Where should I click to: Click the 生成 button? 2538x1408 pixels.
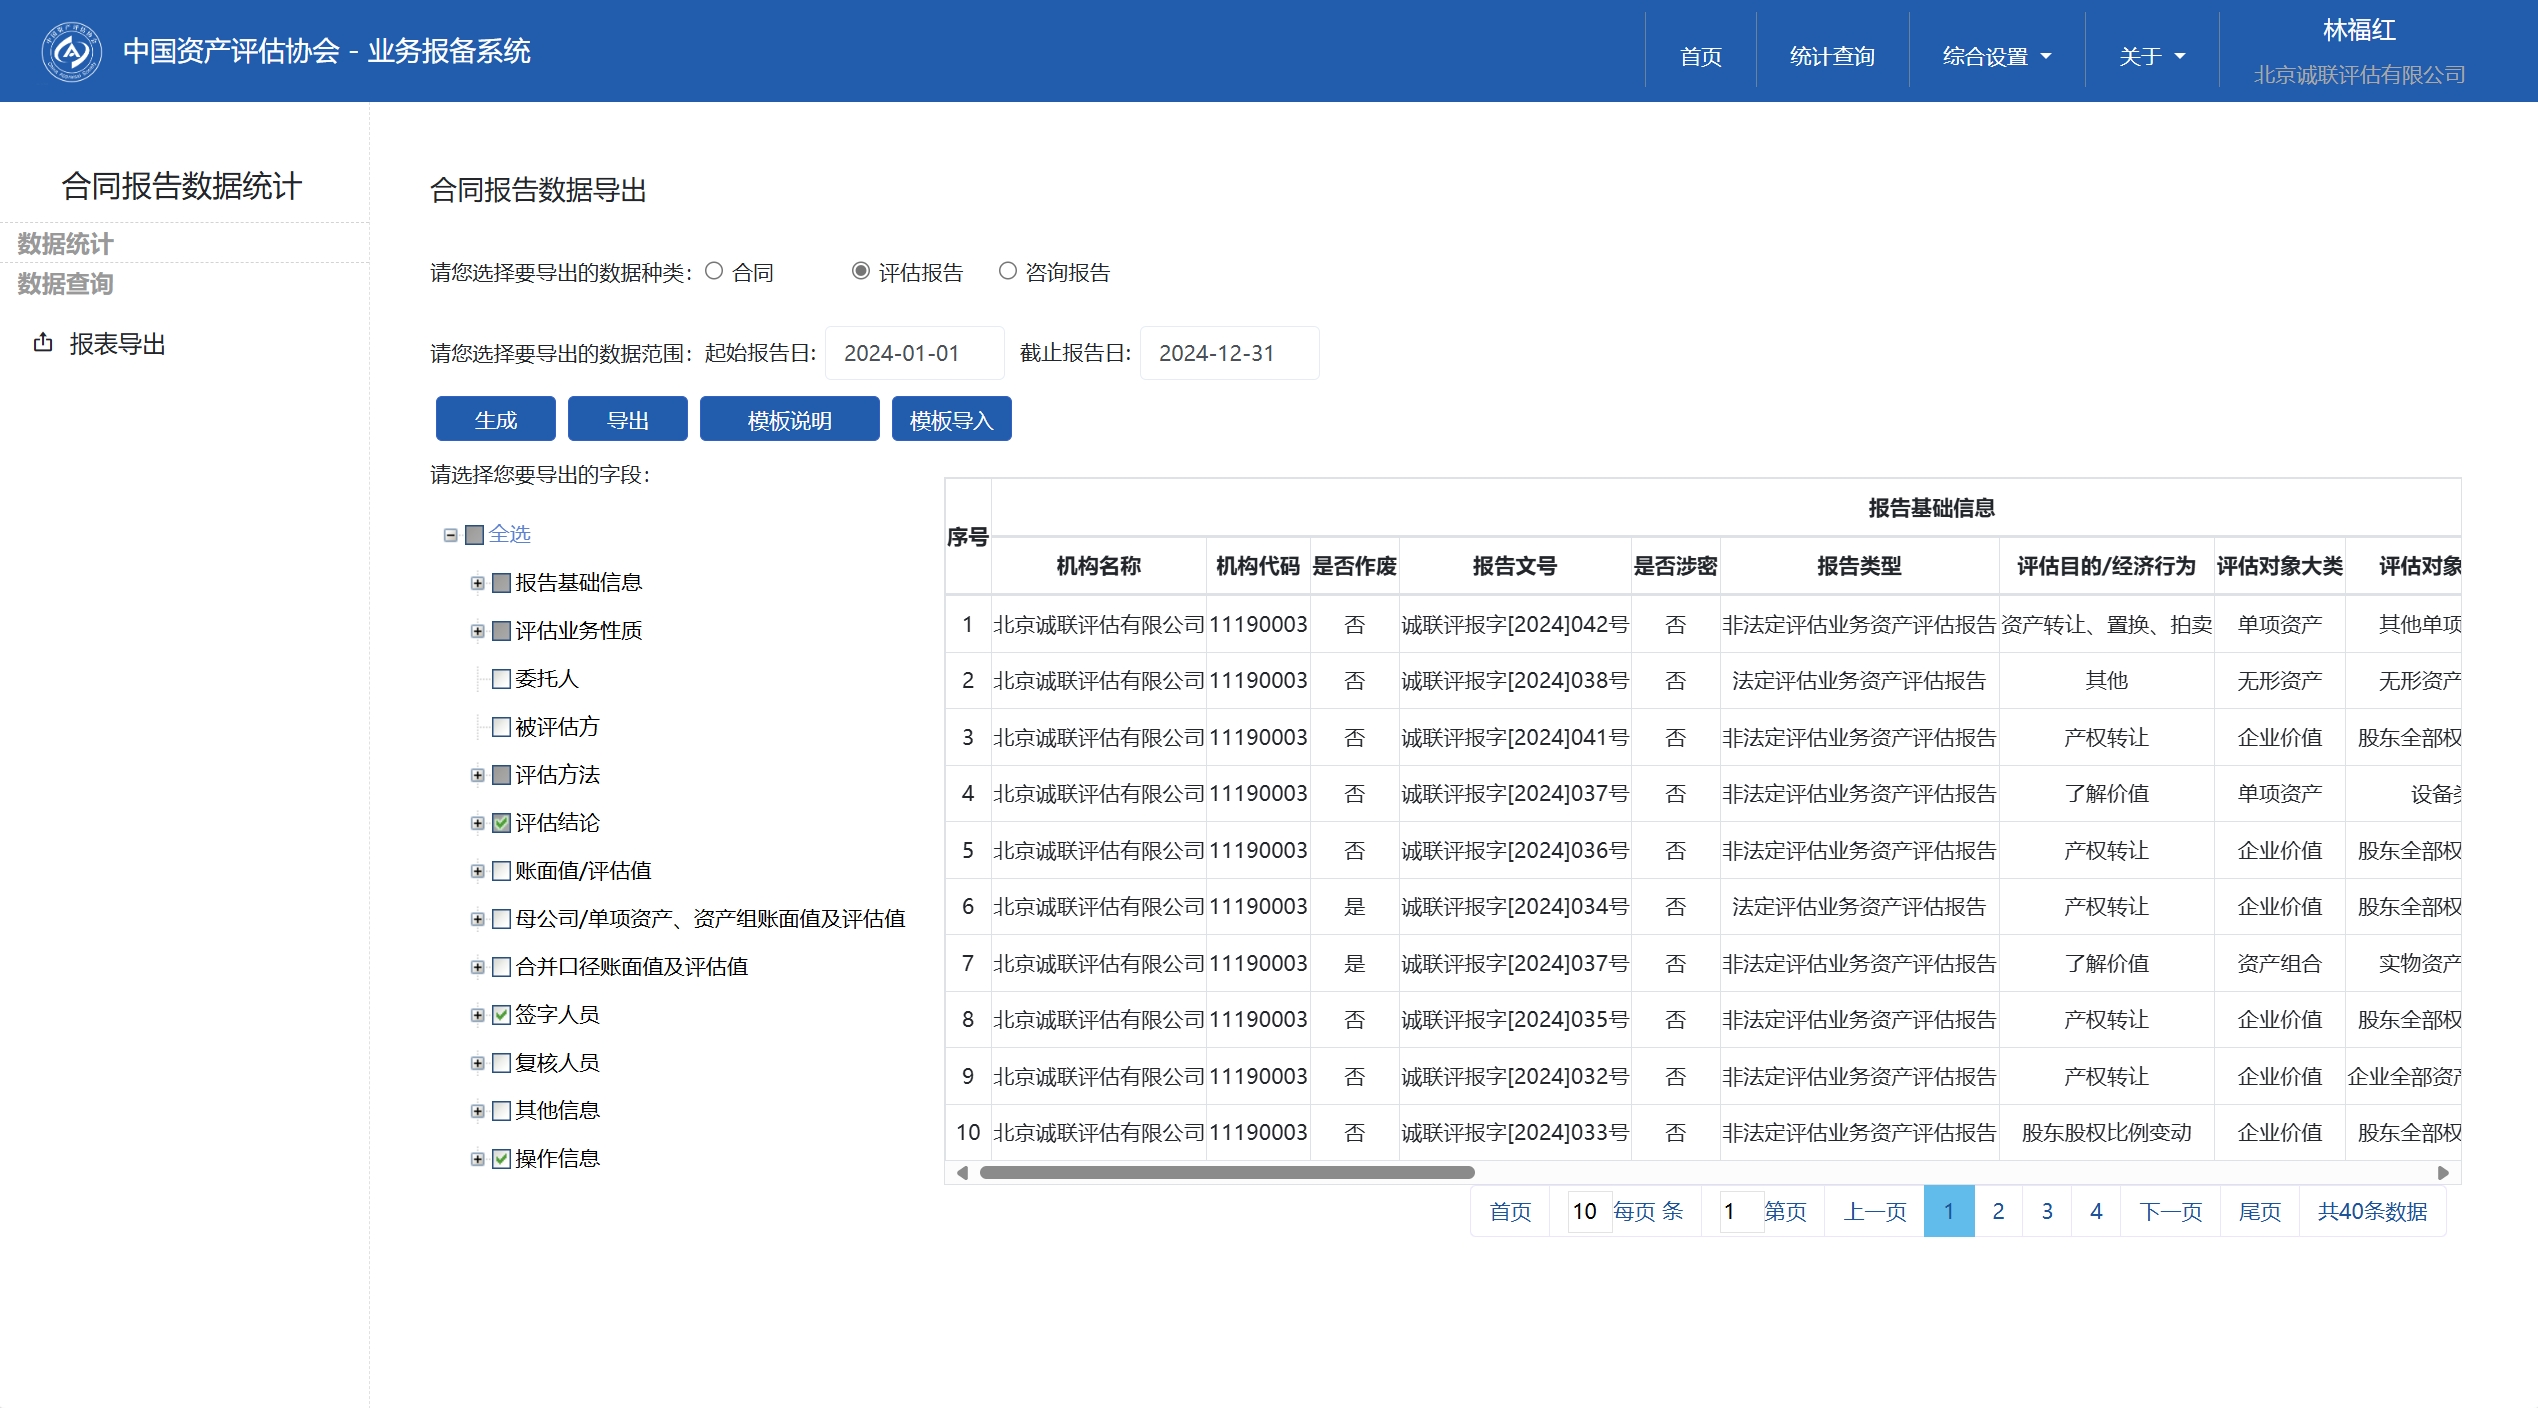click(x=495, y=420)
